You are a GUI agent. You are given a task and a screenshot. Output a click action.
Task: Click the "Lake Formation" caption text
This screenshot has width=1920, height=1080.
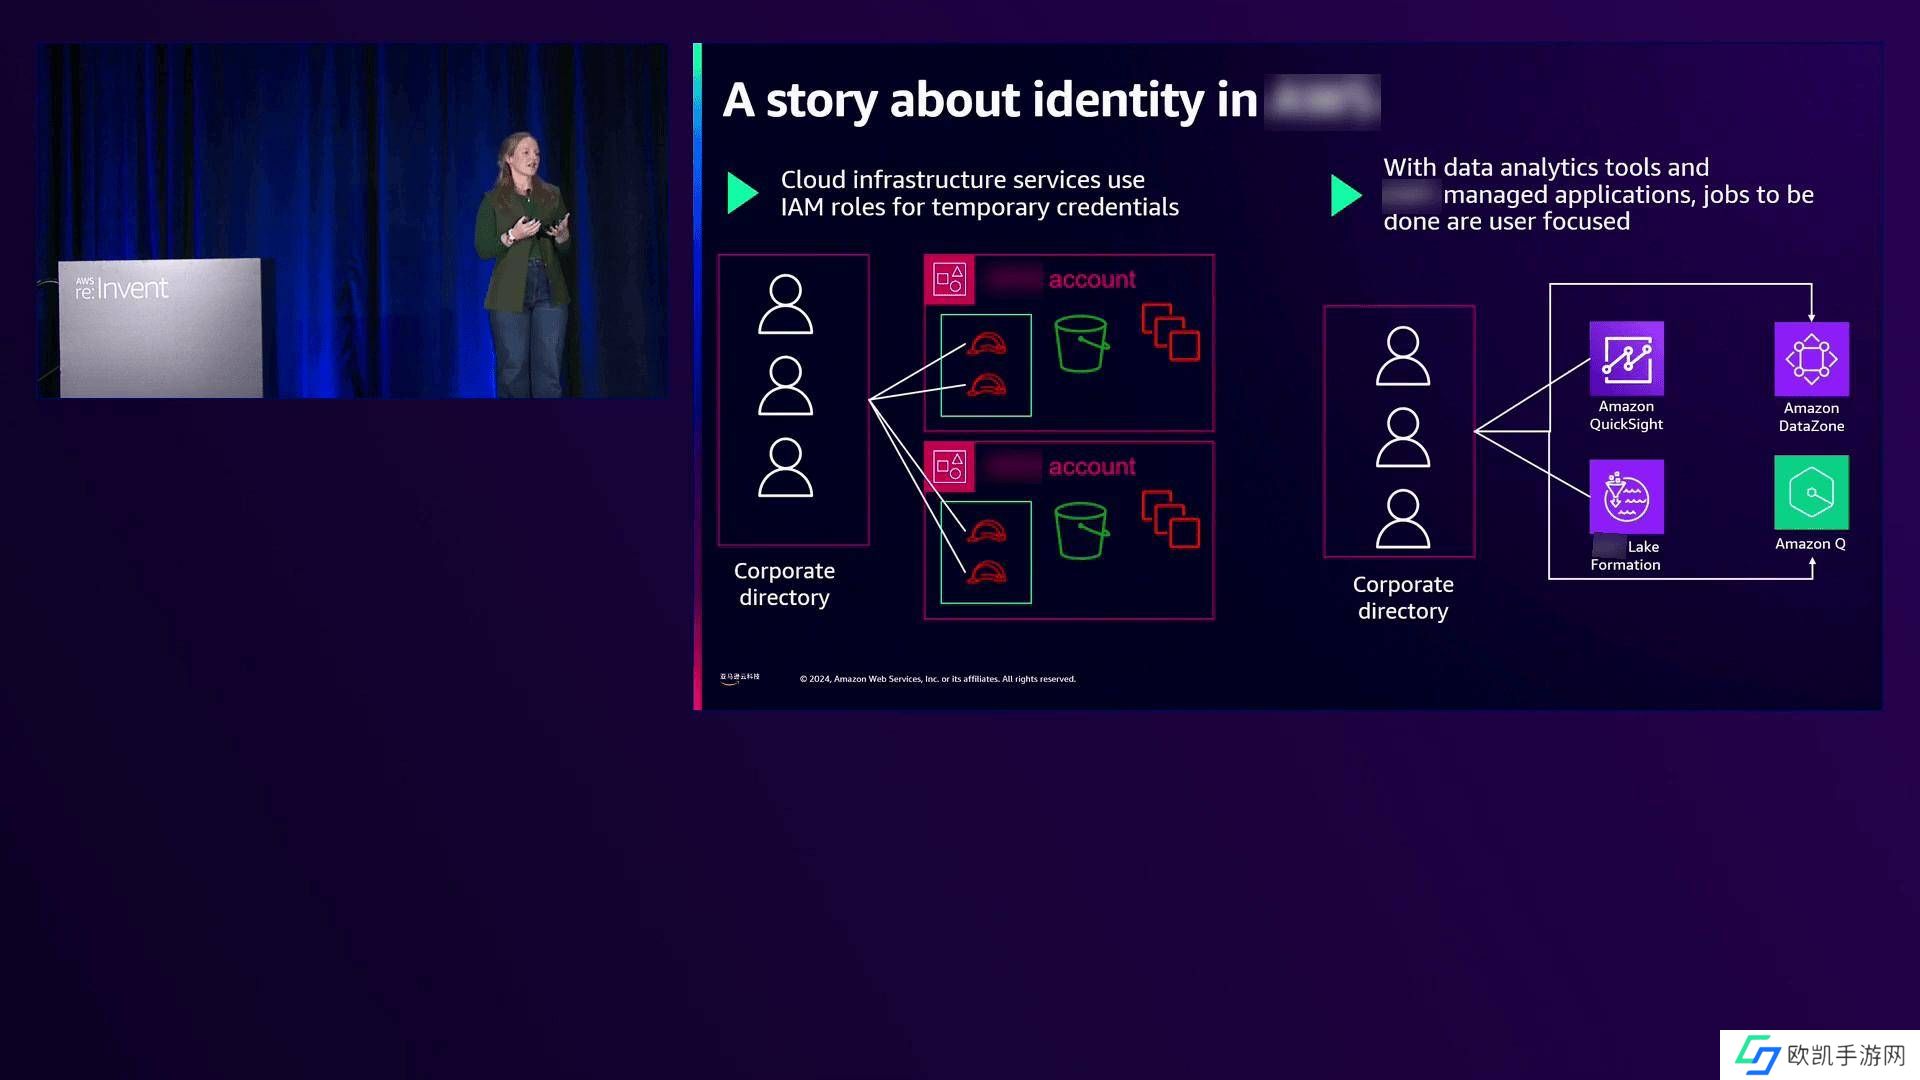1626,556
